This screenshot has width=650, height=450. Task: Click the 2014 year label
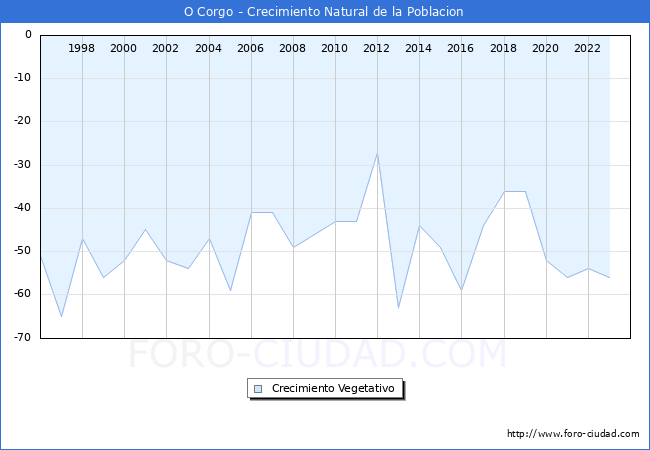(418, 48)
